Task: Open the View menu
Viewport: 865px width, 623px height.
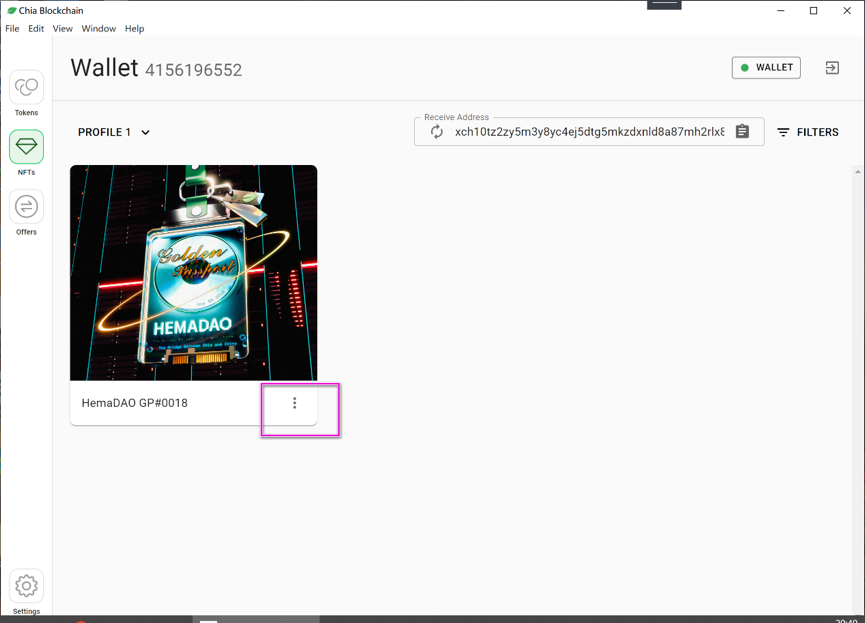Action: click(62, 29)
